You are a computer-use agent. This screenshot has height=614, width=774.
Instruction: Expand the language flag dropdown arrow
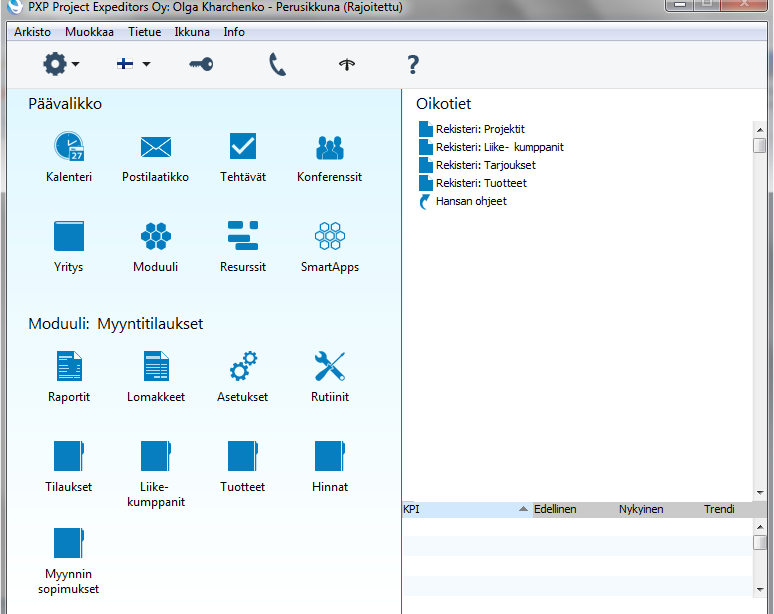coord(146,64)
